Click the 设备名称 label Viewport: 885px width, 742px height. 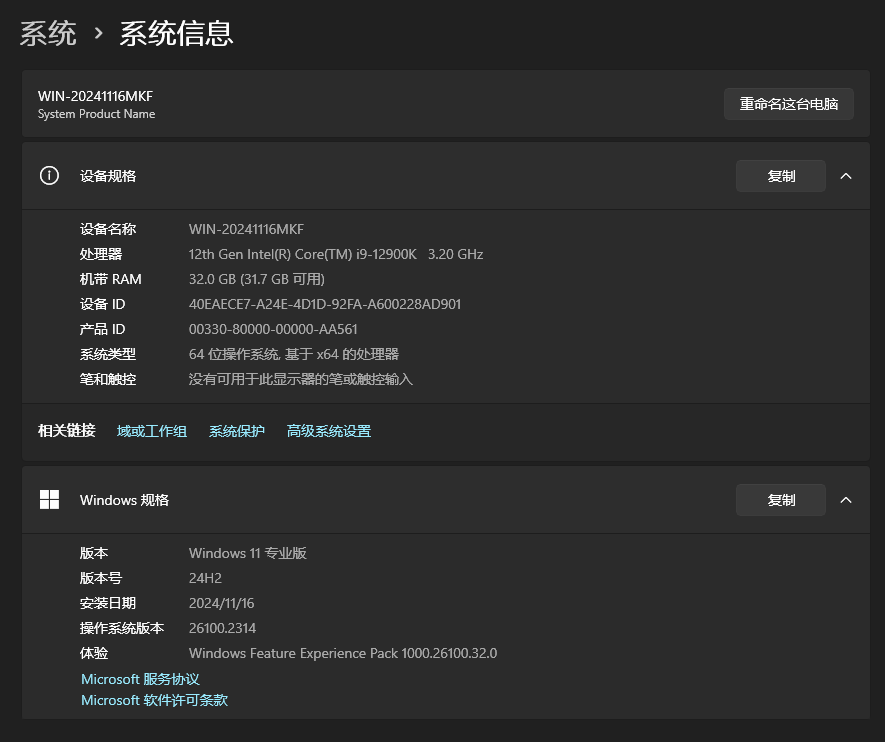[108, 229]
